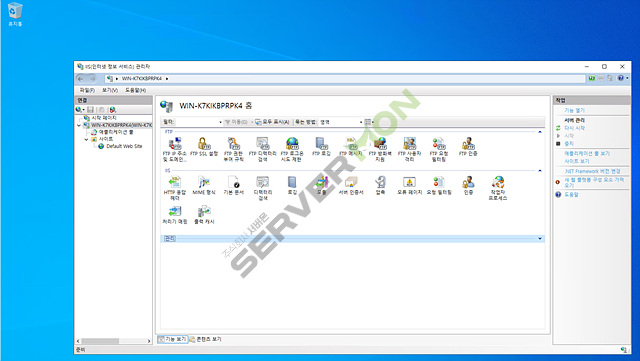The height and width of the screenshot is (361, 640).
Task: Open the FTP 인증 icon
Action: point(468,147)
